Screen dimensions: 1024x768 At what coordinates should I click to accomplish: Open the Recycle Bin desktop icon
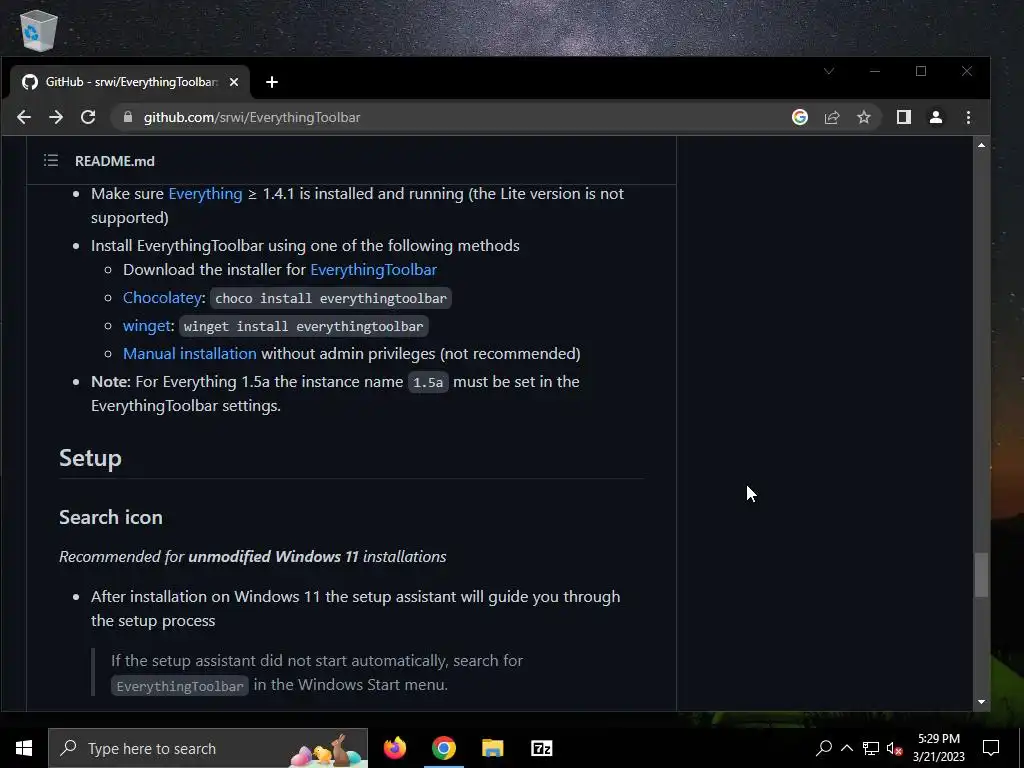[x=39, y=30]
